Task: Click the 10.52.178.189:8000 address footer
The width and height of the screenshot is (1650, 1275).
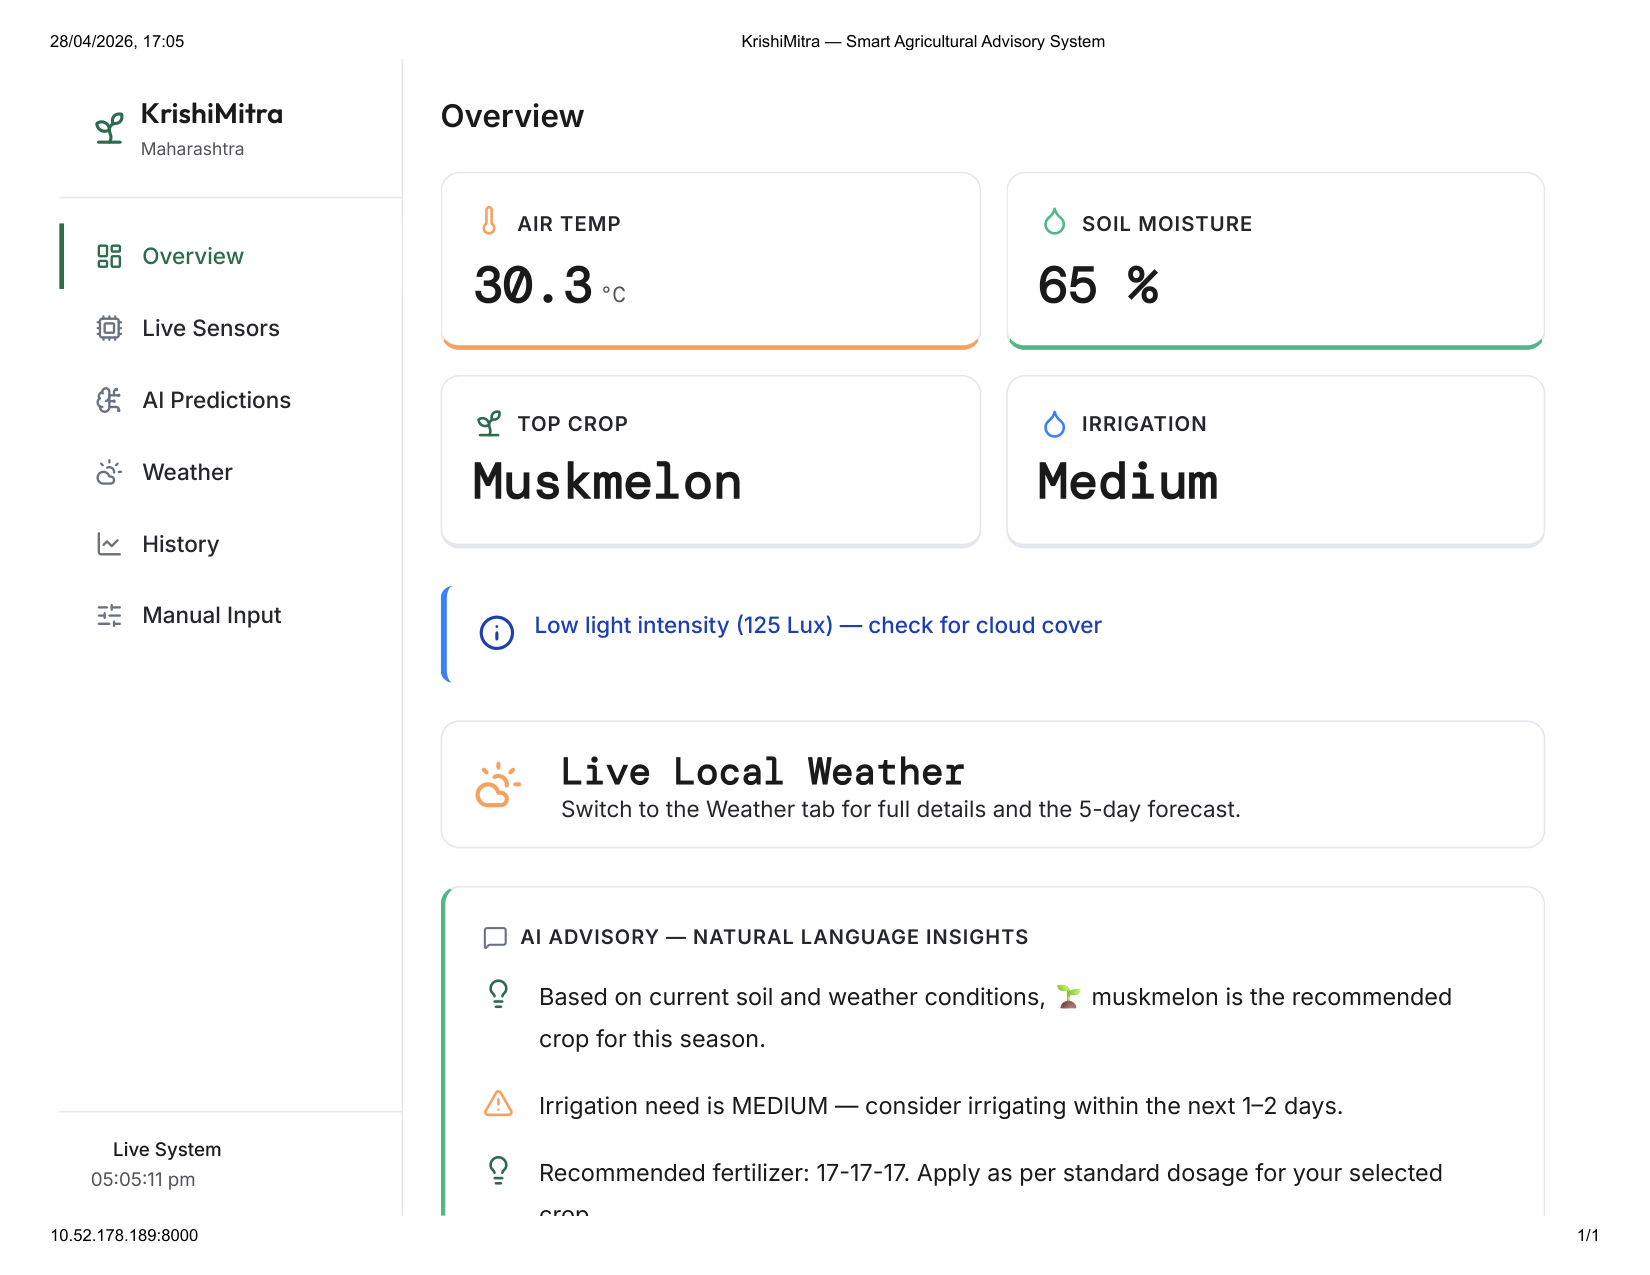Action: pyautogui.click(x=124, y=1236)
